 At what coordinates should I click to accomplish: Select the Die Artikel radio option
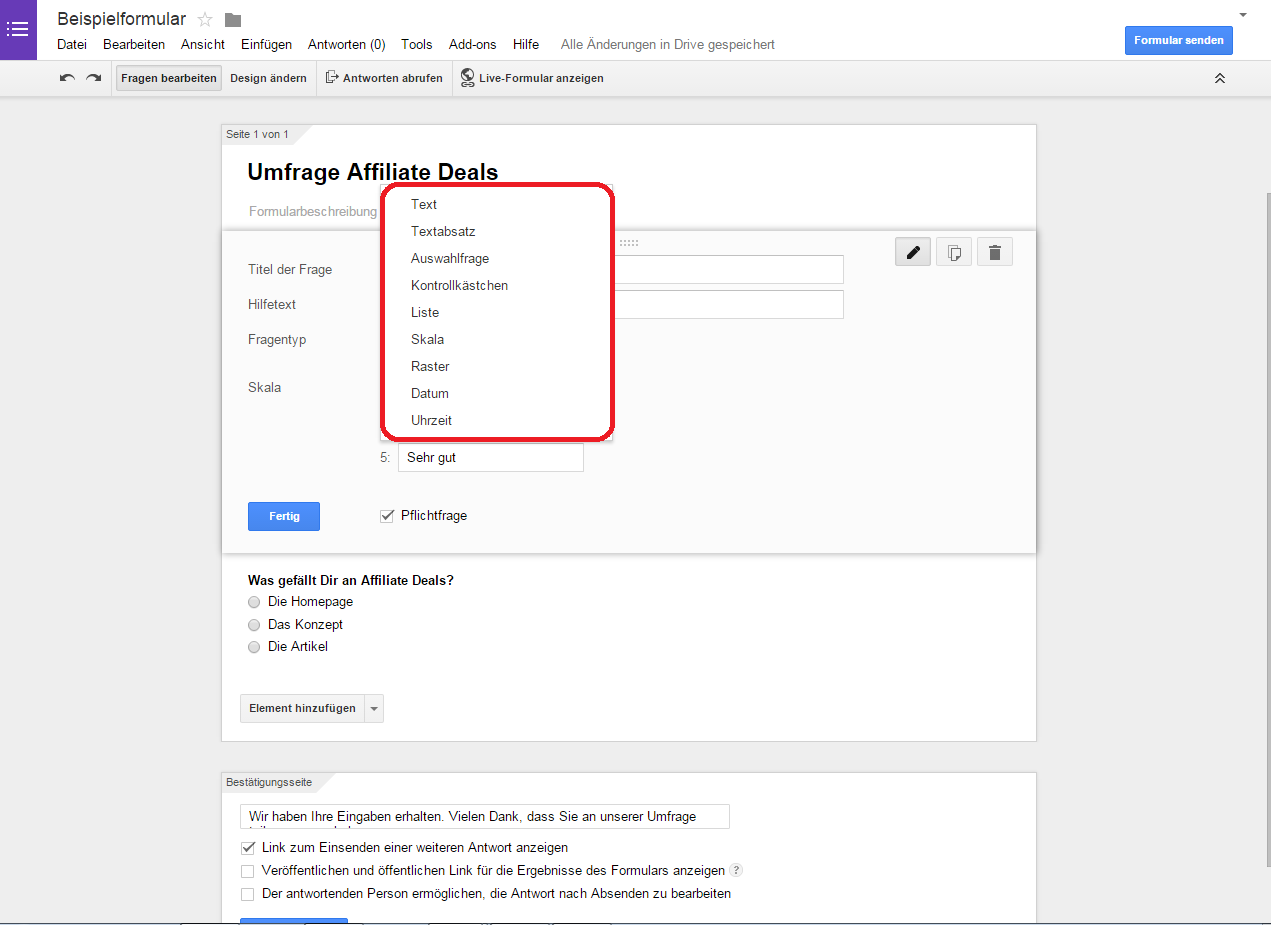[254, 647]
